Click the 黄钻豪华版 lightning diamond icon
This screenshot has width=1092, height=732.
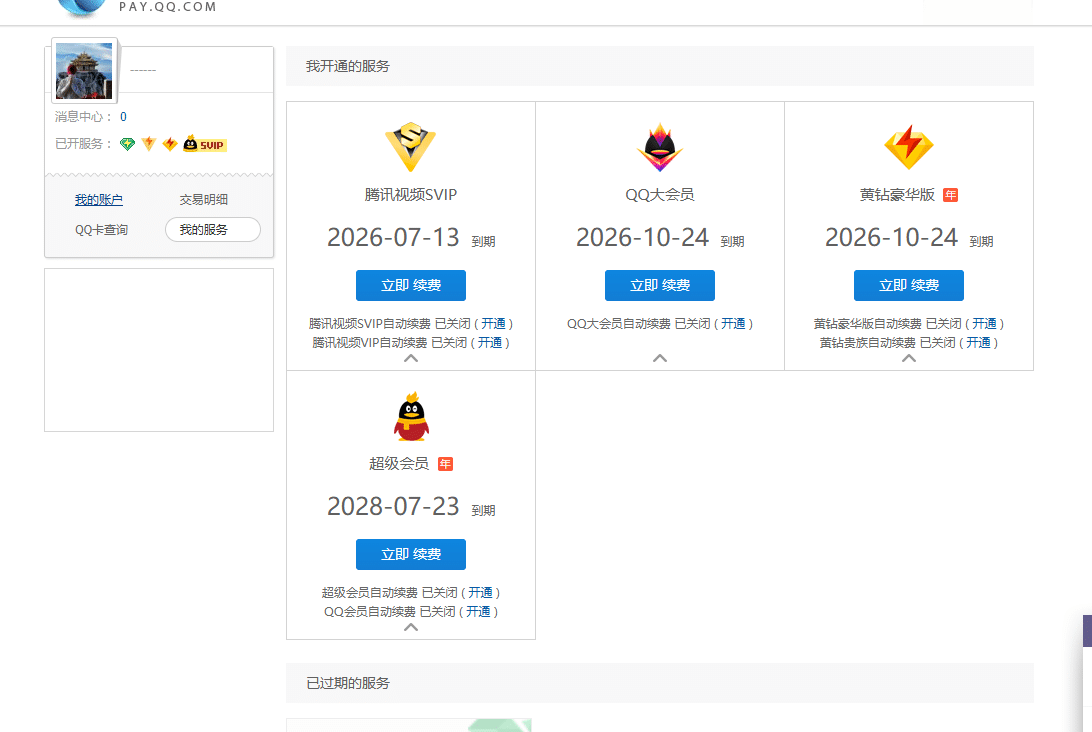tap(909, 147)
